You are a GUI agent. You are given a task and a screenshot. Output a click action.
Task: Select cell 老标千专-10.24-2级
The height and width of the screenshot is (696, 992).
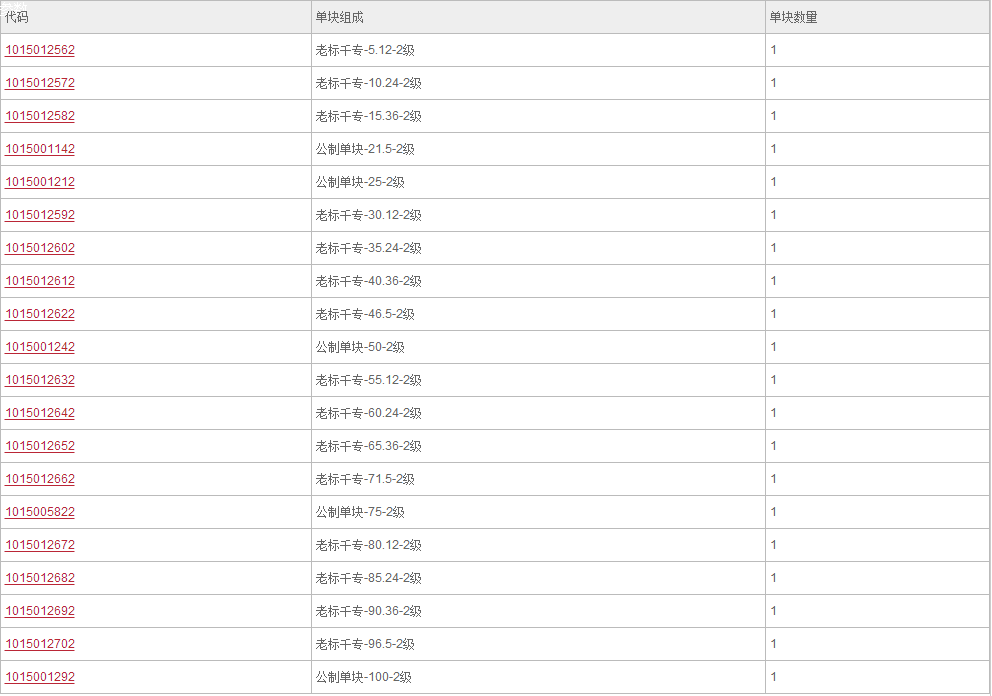(x=538, y=83)
